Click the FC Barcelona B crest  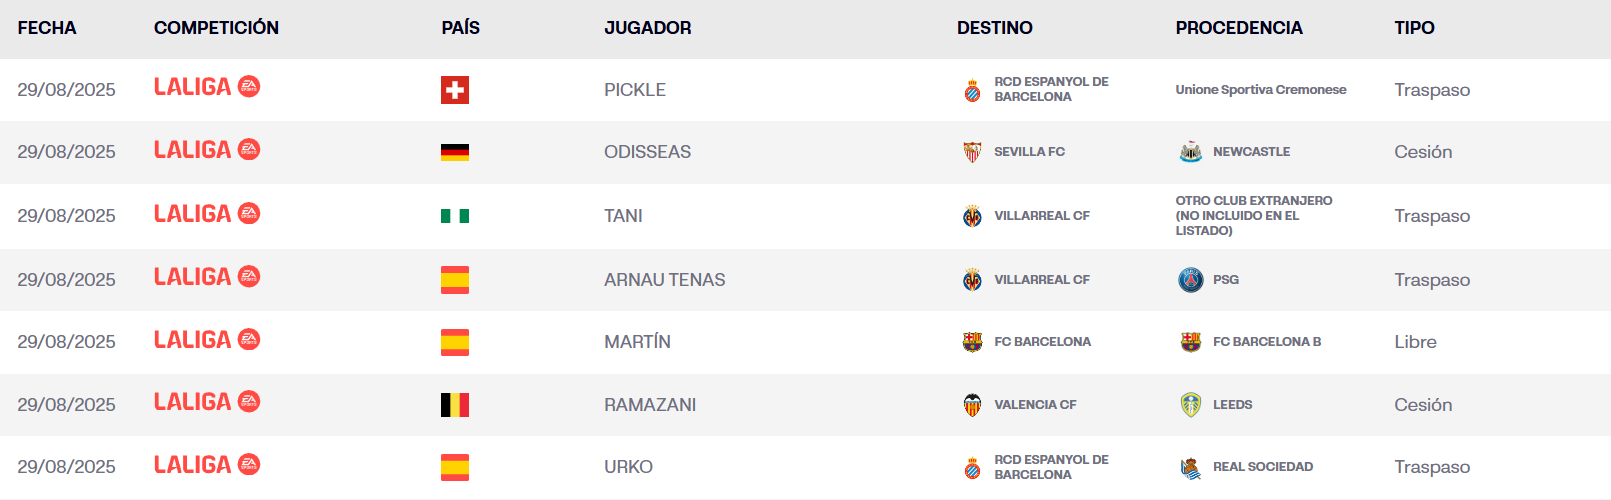point(1190,342)
